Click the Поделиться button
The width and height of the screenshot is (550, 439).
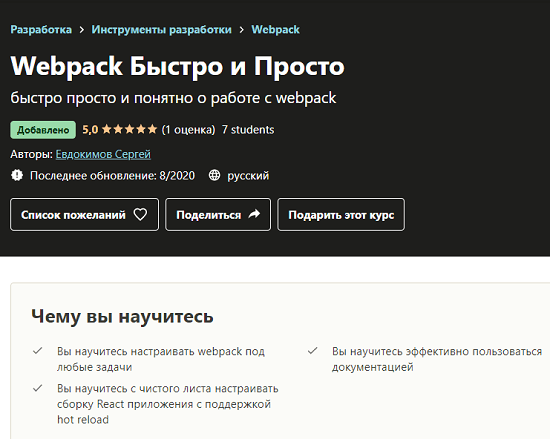(x=218, y=215)
